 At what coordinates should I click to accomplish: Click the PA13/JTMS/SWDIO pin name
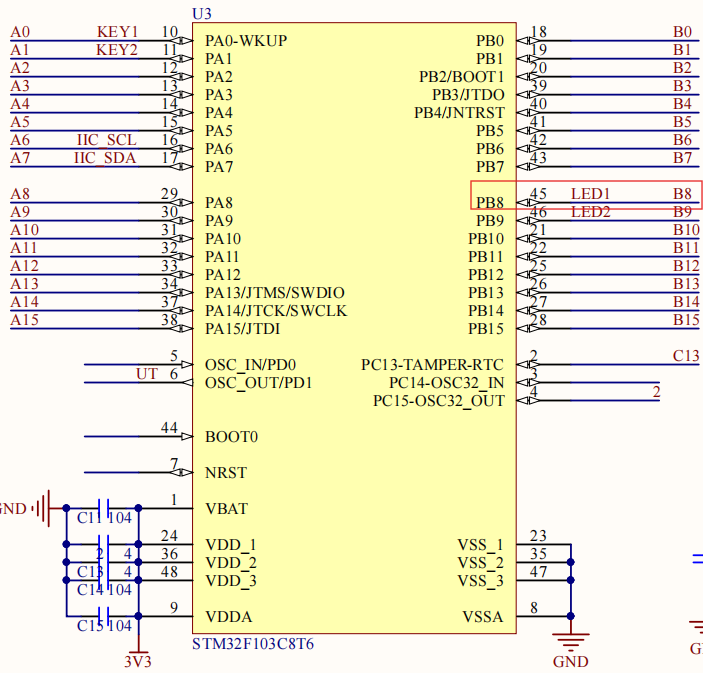[x=275, y=293]
